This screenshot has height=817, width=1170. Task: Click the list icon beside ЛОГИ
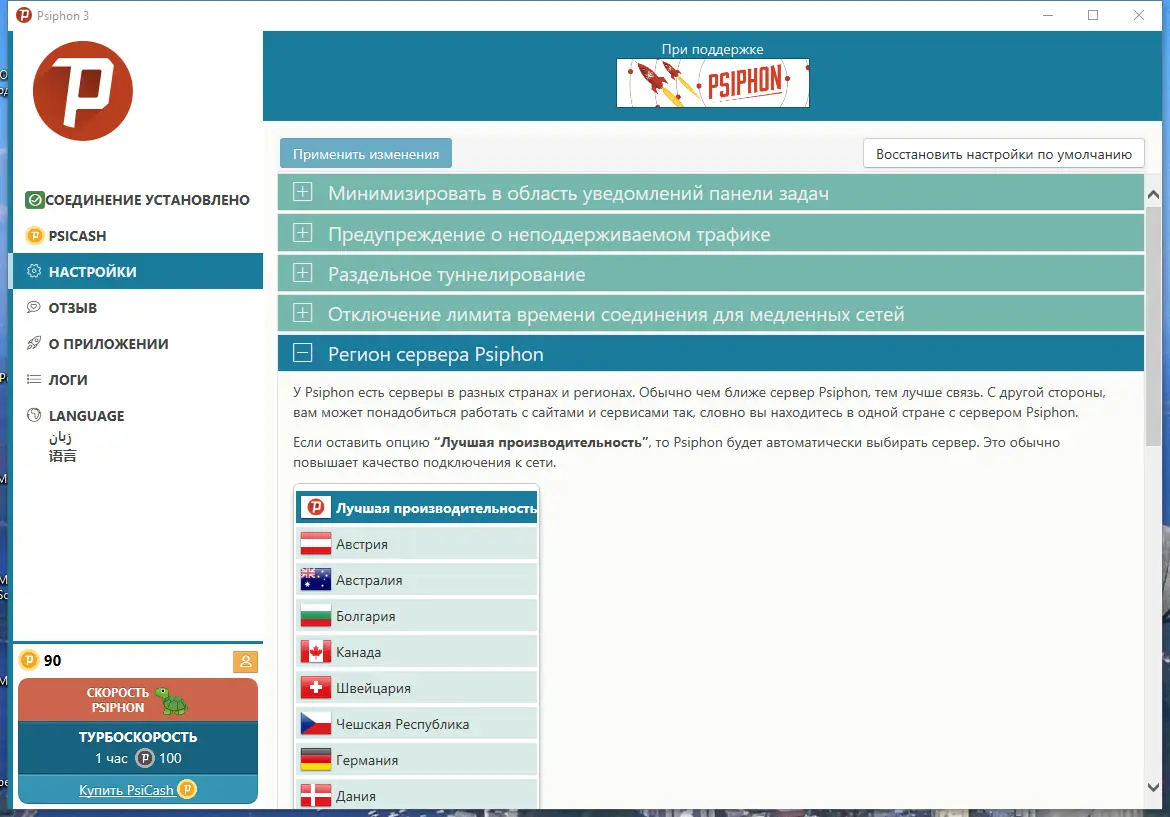(x=34, y=379)
